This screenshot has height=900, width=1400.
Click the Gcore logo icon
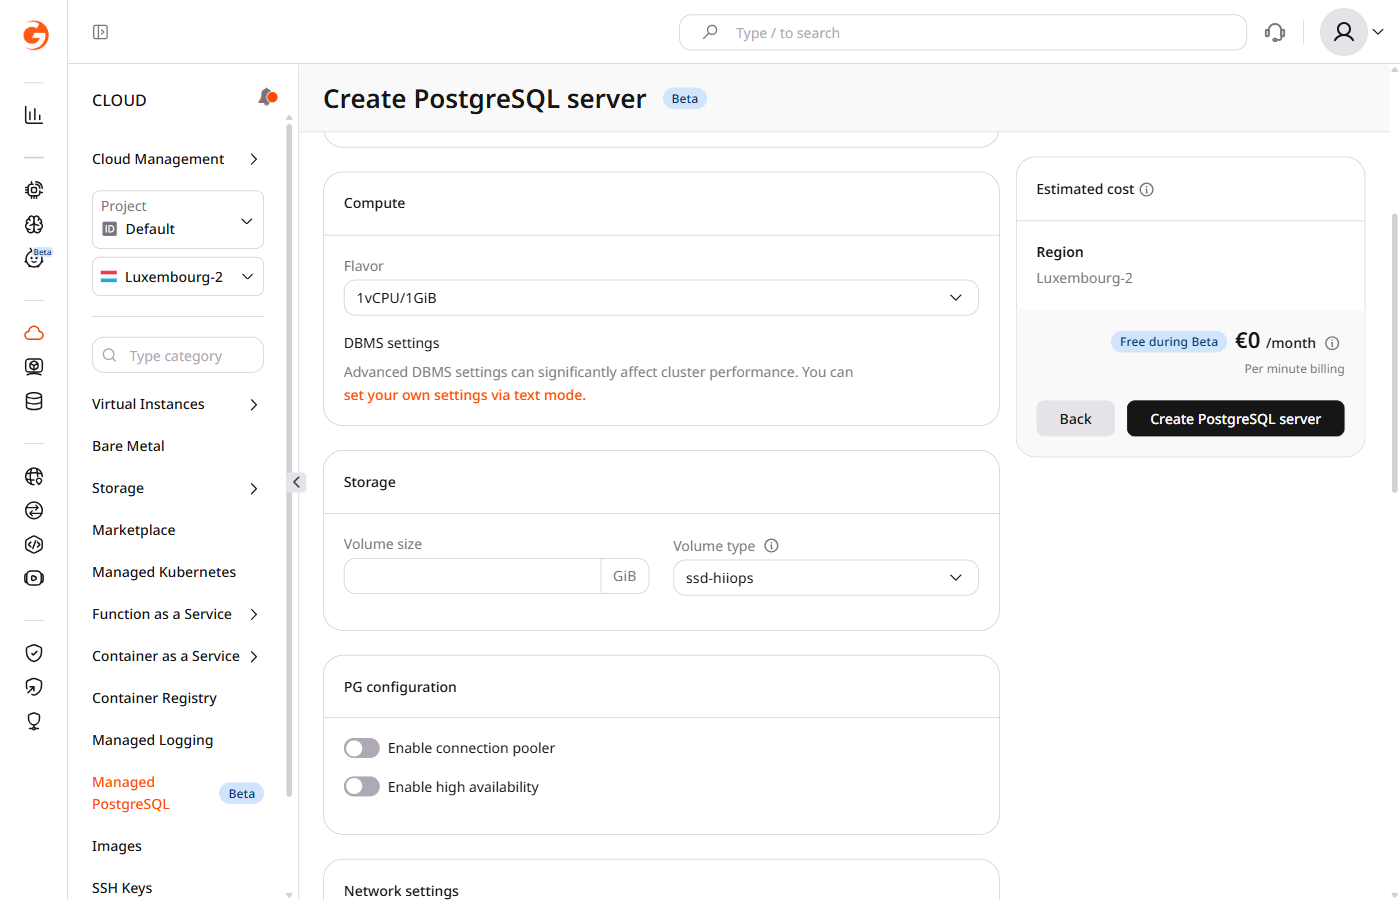(x=35, y=35)
